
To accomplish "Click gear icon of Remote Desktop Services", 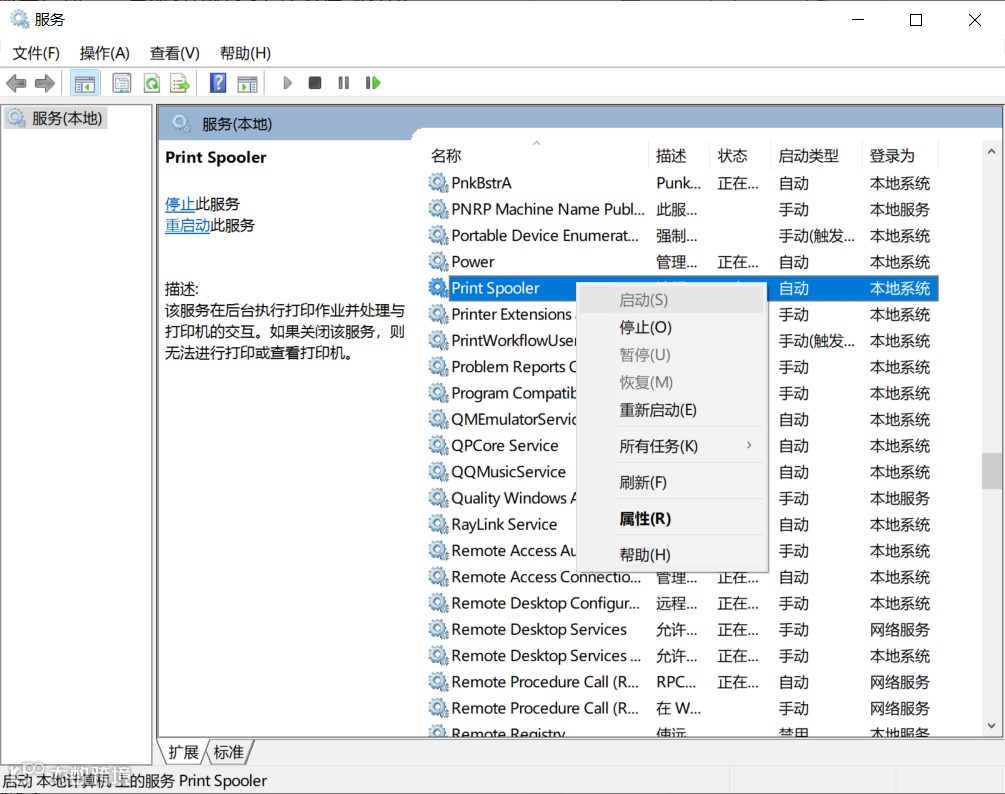I will tap(438, 630).
